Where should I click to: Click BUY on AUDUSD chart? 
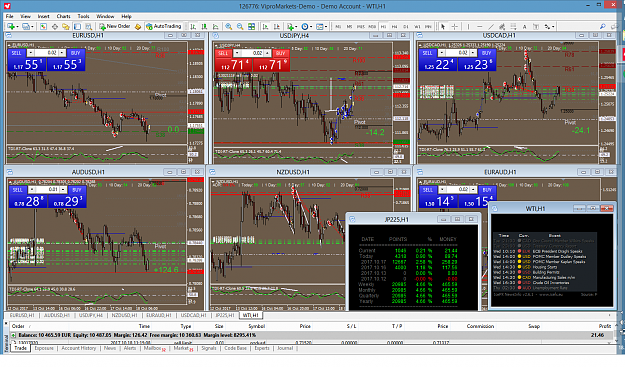[x=77, y=190]
